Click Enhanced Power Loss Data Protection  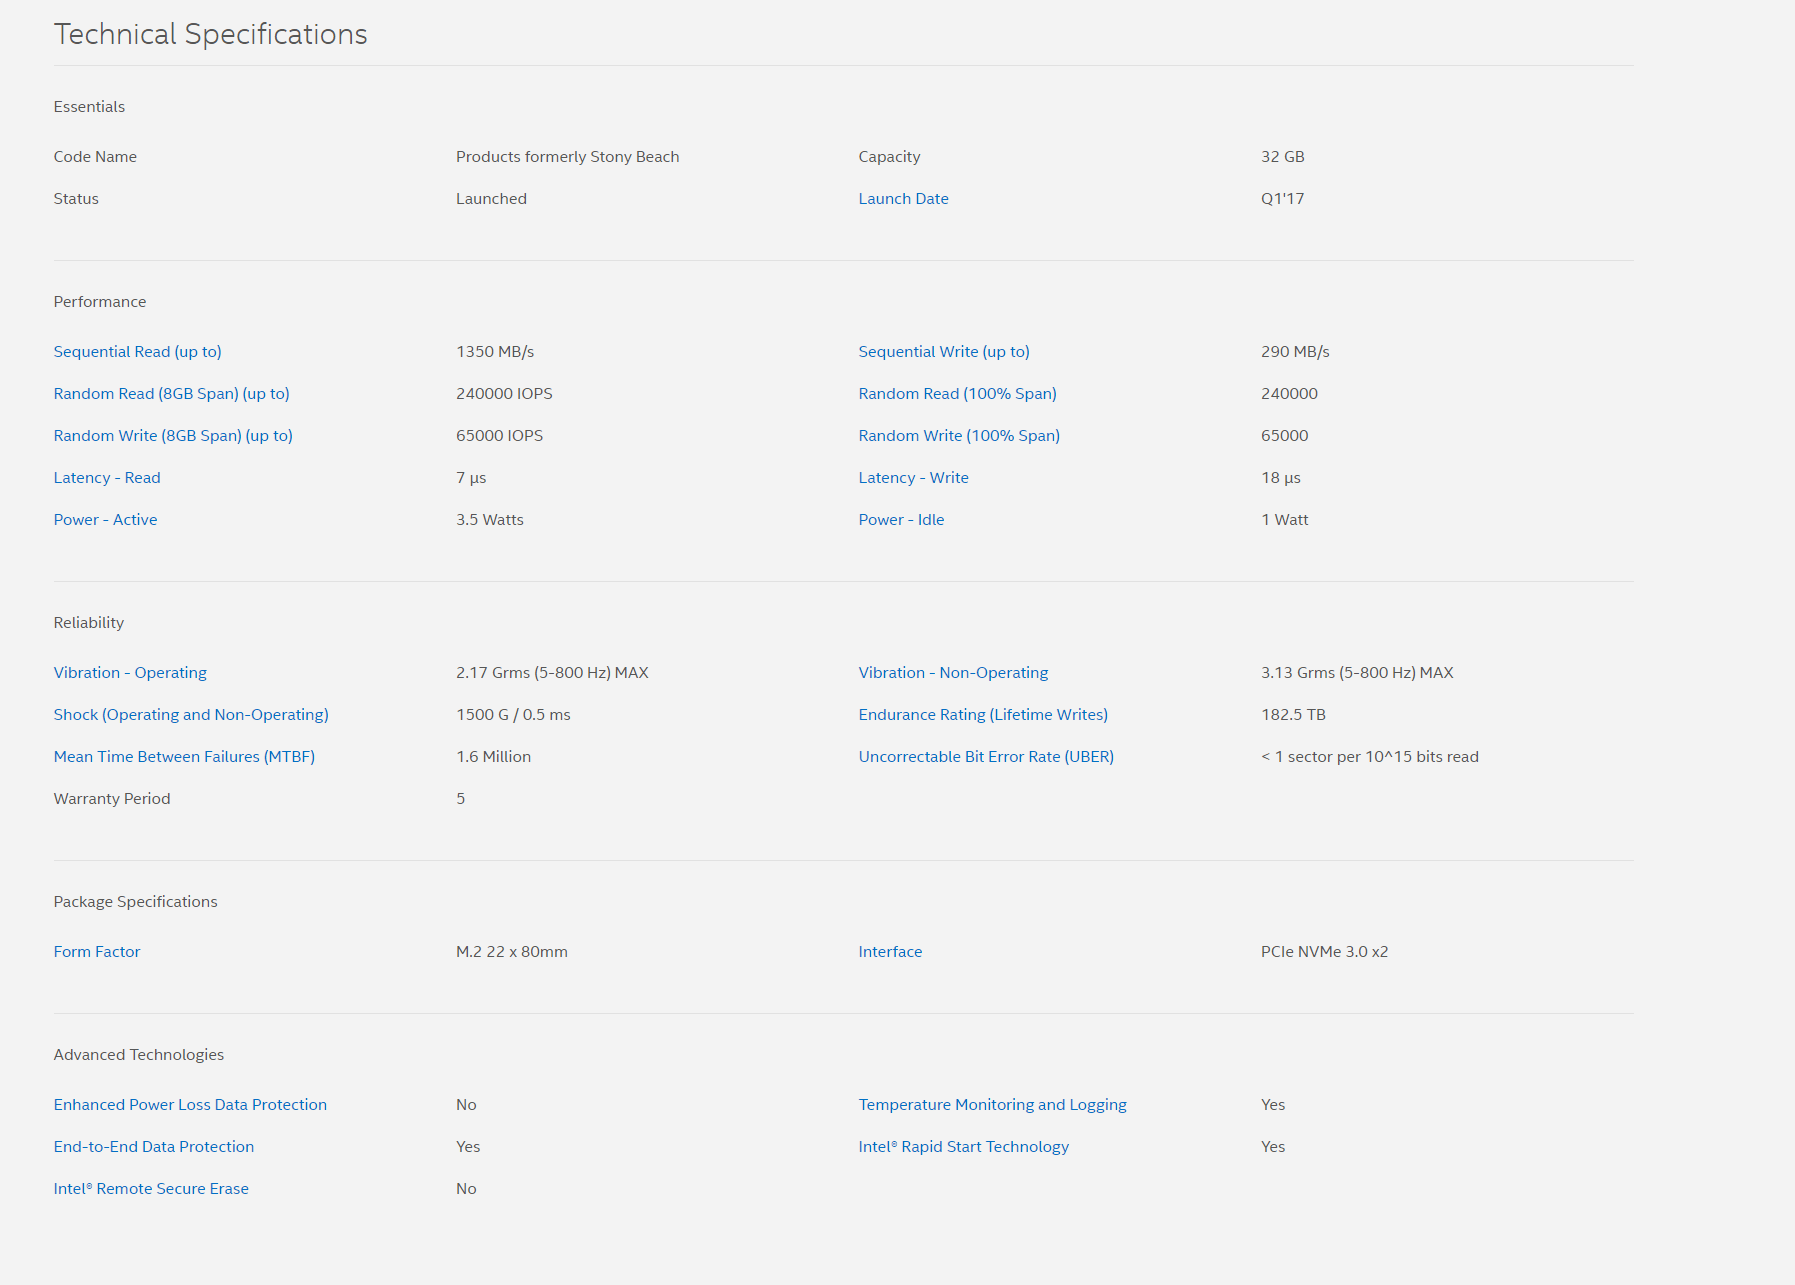pos(190,1105)
